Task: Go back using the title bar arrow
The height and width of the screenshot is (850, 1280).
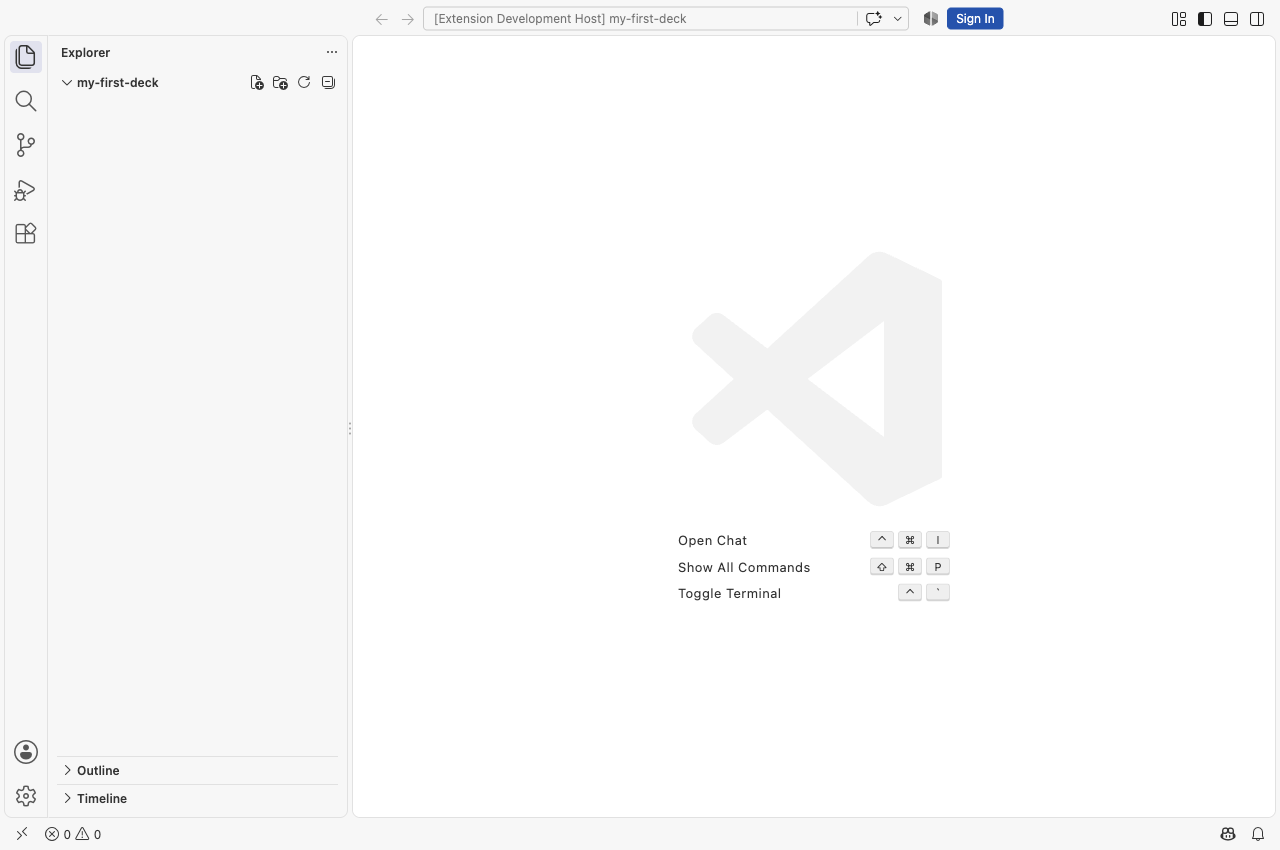Action: (x=381, y=19)
